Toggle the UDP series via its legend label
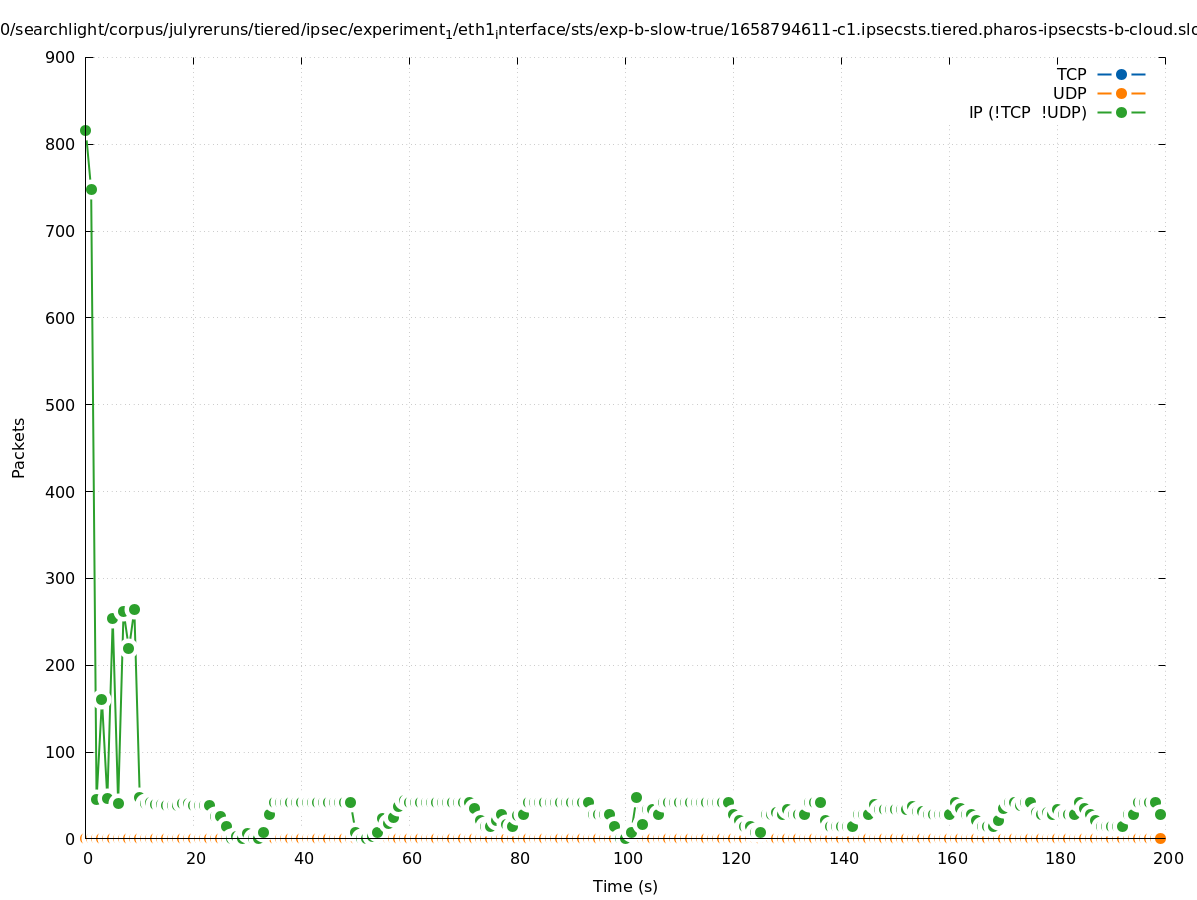Viewport: 1197px width, 900px height. pyautogui.click(x=1069, y=93)
